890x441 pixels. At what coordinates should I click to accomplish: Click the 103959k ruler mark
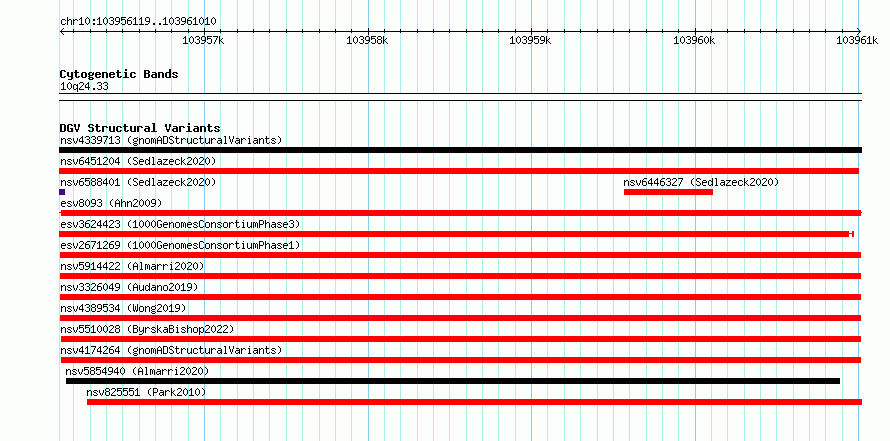point(531,40)
